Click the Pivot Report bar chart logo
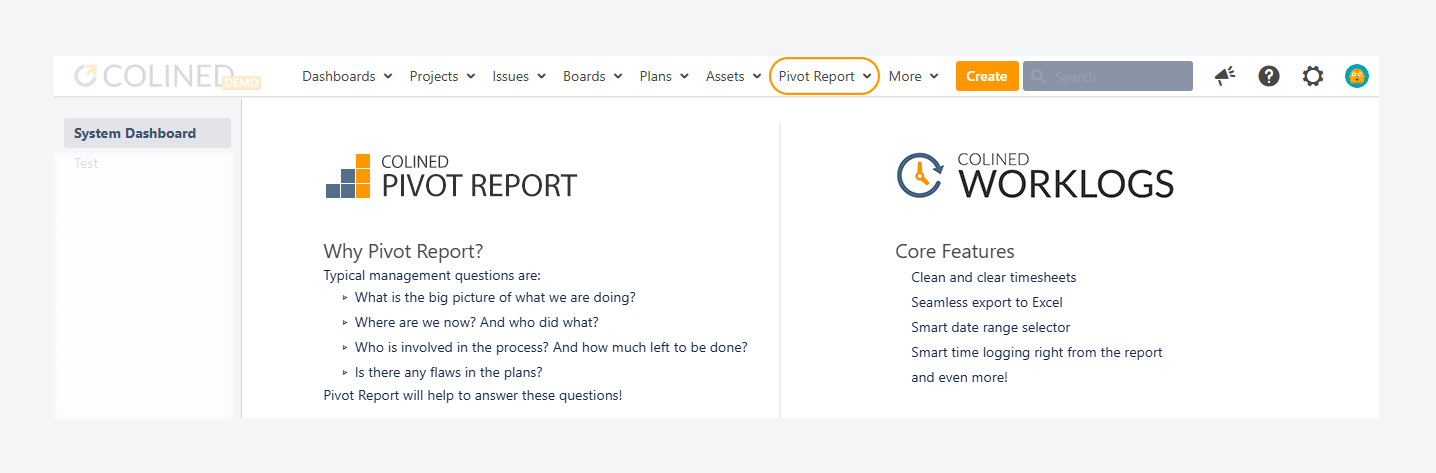The image size is (1436, 473). point(348,175)
